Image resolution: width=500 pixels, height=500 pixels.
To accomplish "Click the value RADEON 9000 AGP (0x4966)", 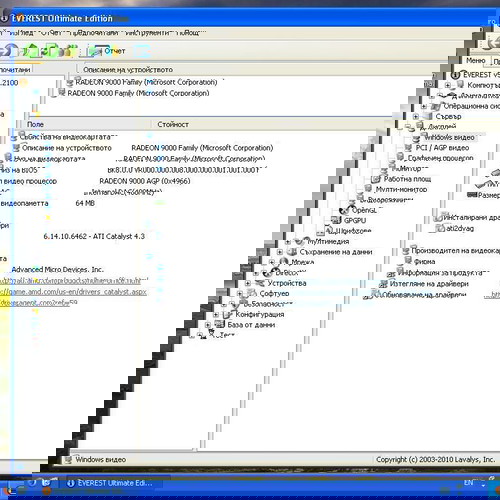I will click(x=145, y=181).
